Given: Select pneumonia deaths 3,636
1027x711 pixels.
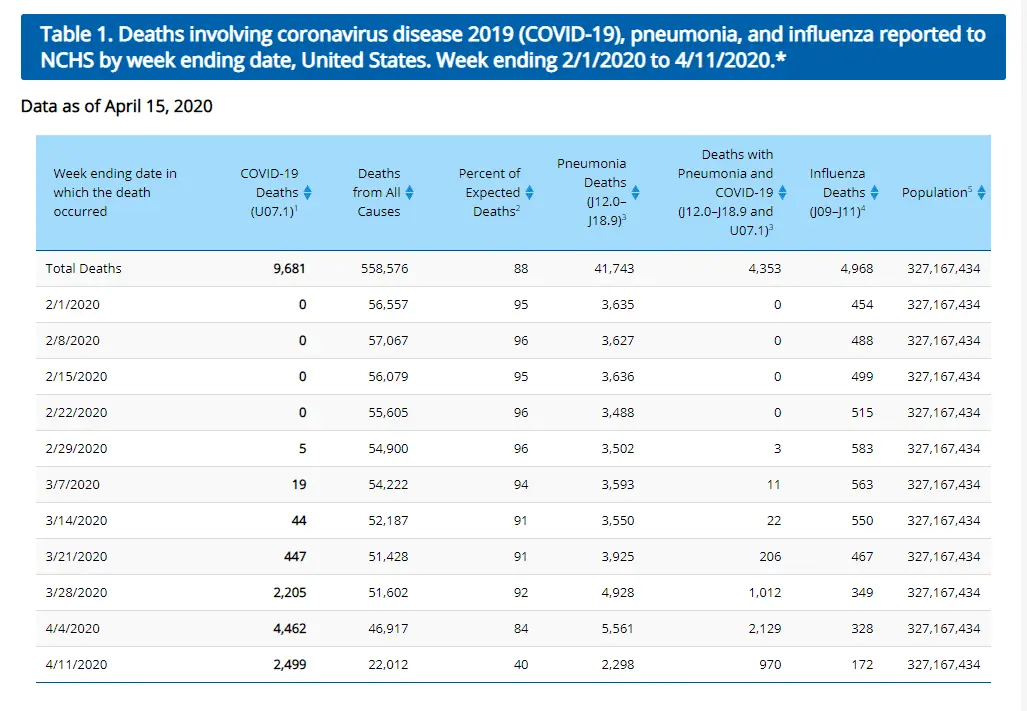Looking at the screenshot, I should [x=618, y=376].
